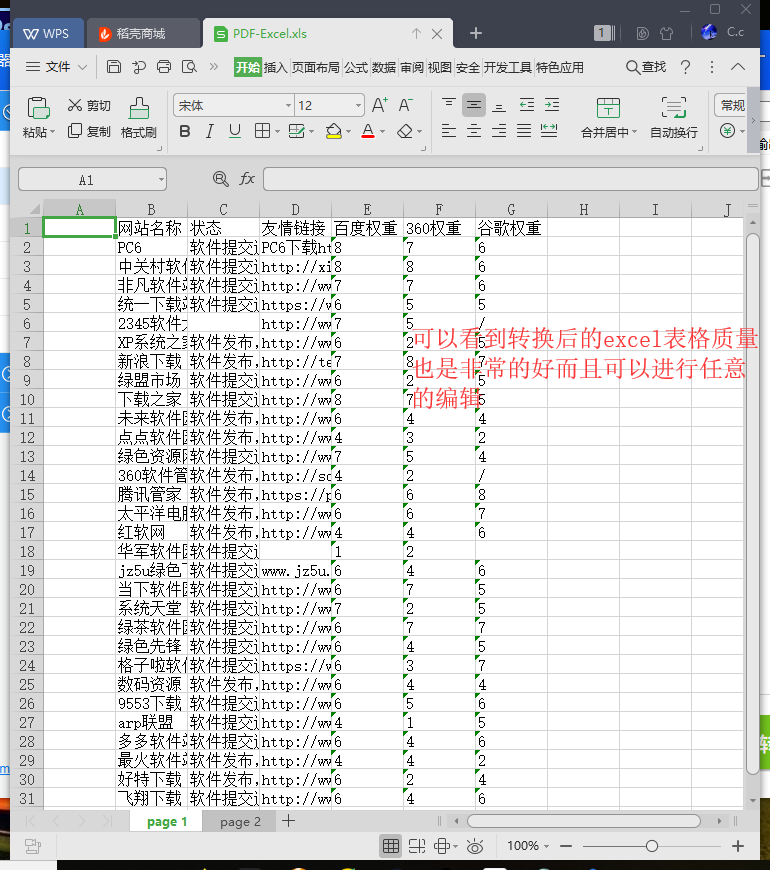Align text right icon
This screenshot has width=770, height=870.
499,131
